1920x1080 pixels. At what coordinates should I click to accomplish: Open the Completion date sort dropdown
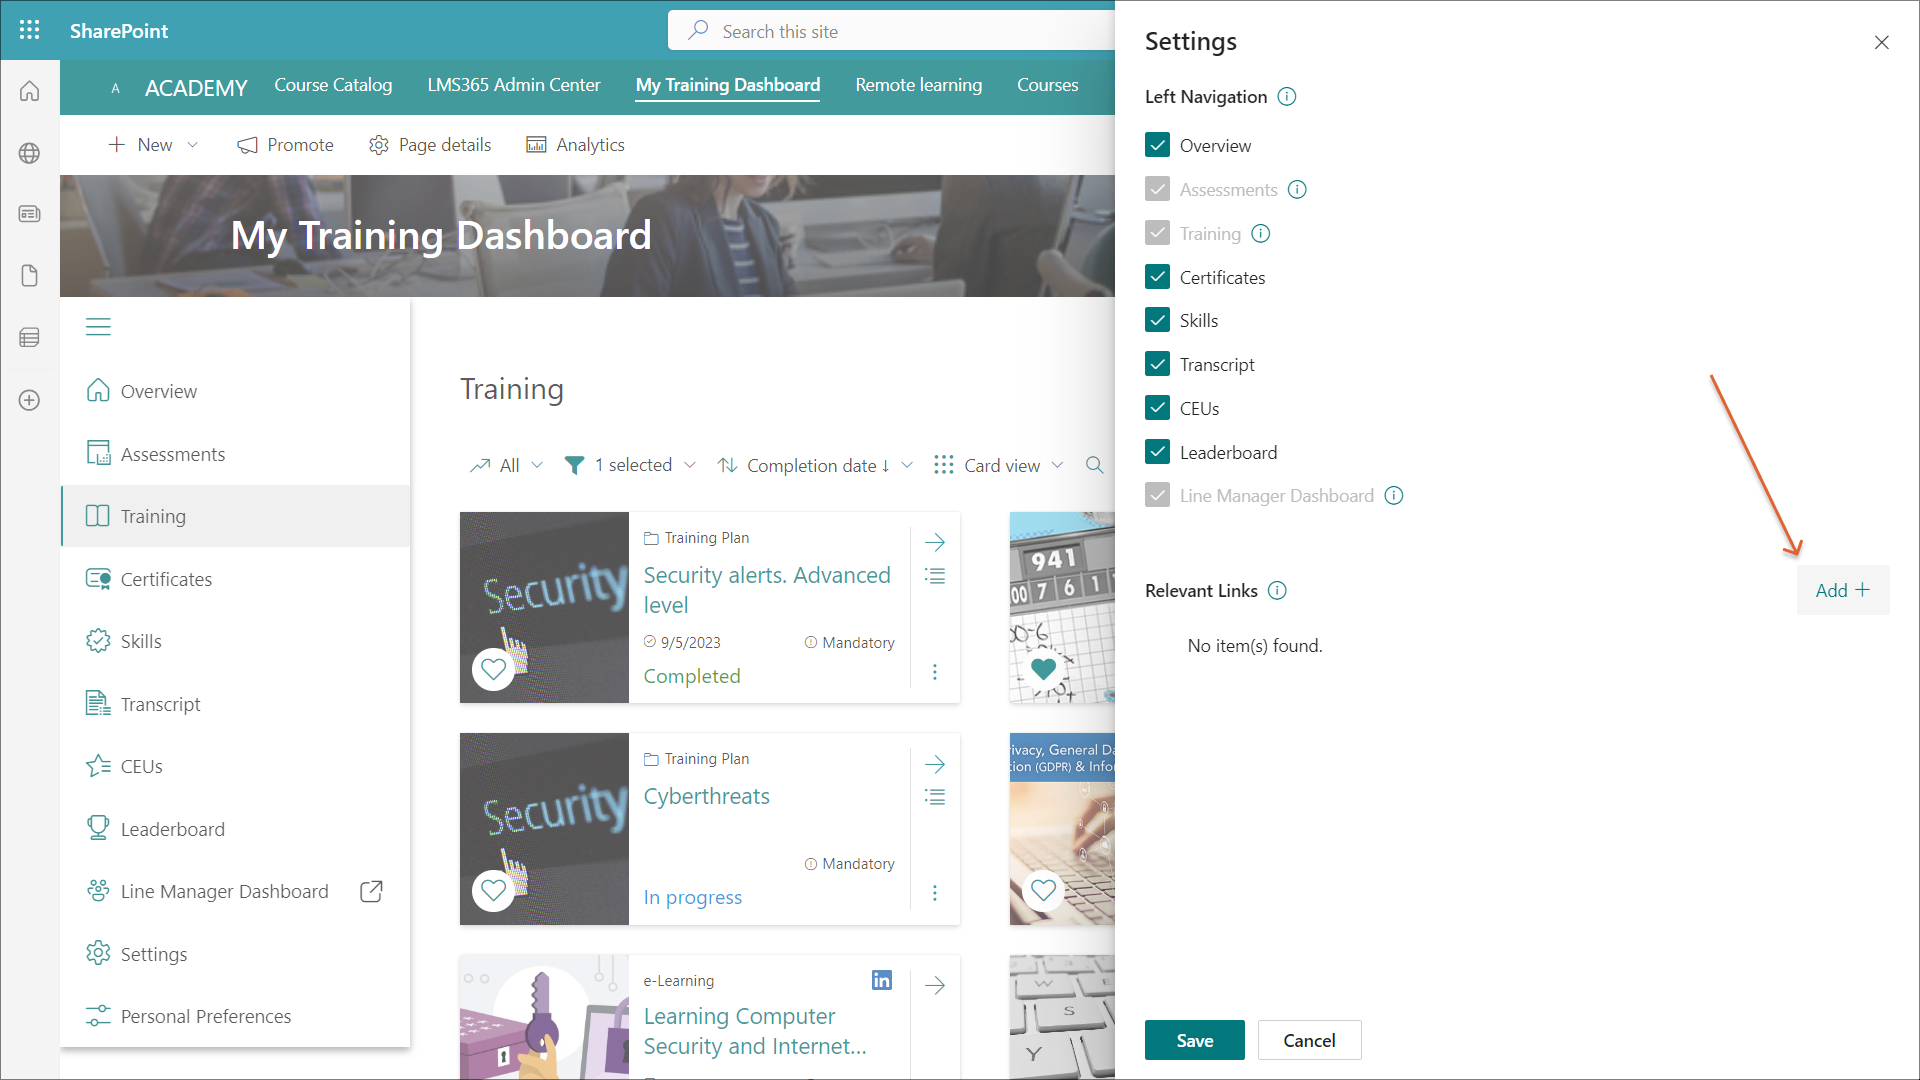click(x=906, y=465)
